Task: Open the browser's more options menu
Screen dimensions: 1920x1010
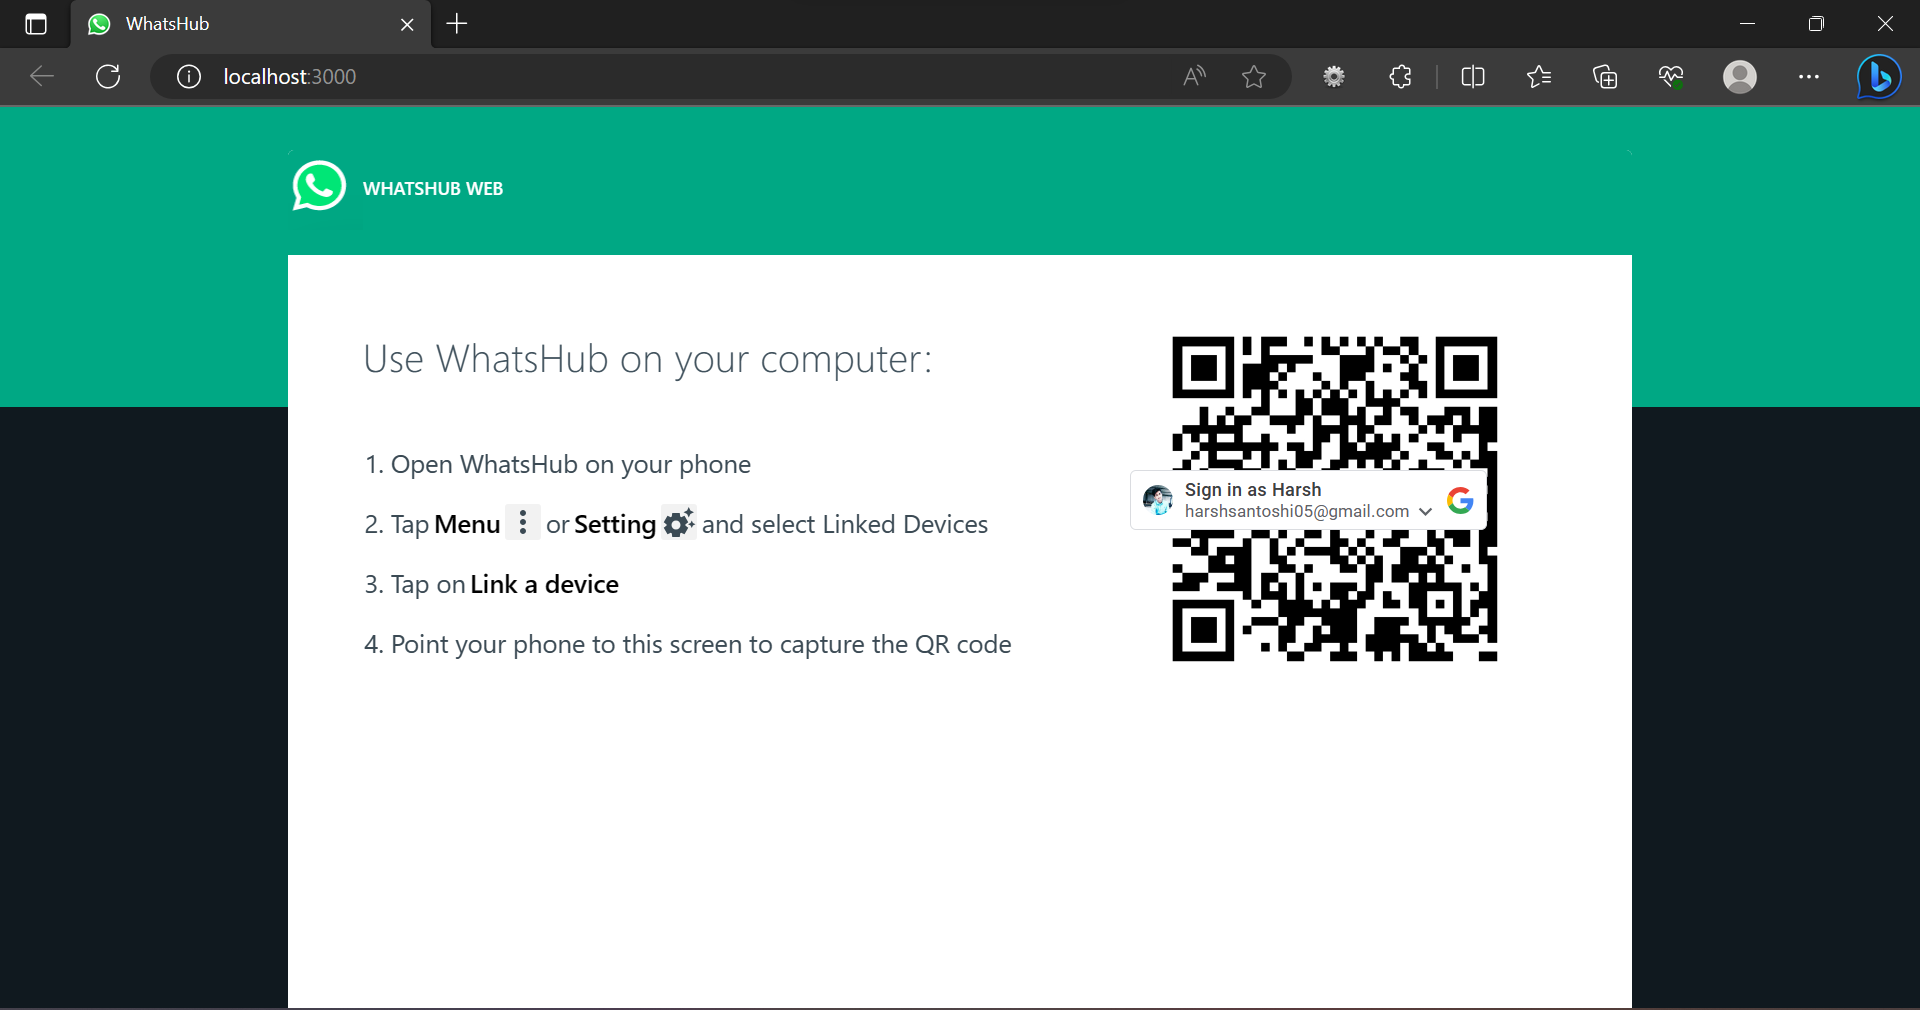Action: 1810,77
